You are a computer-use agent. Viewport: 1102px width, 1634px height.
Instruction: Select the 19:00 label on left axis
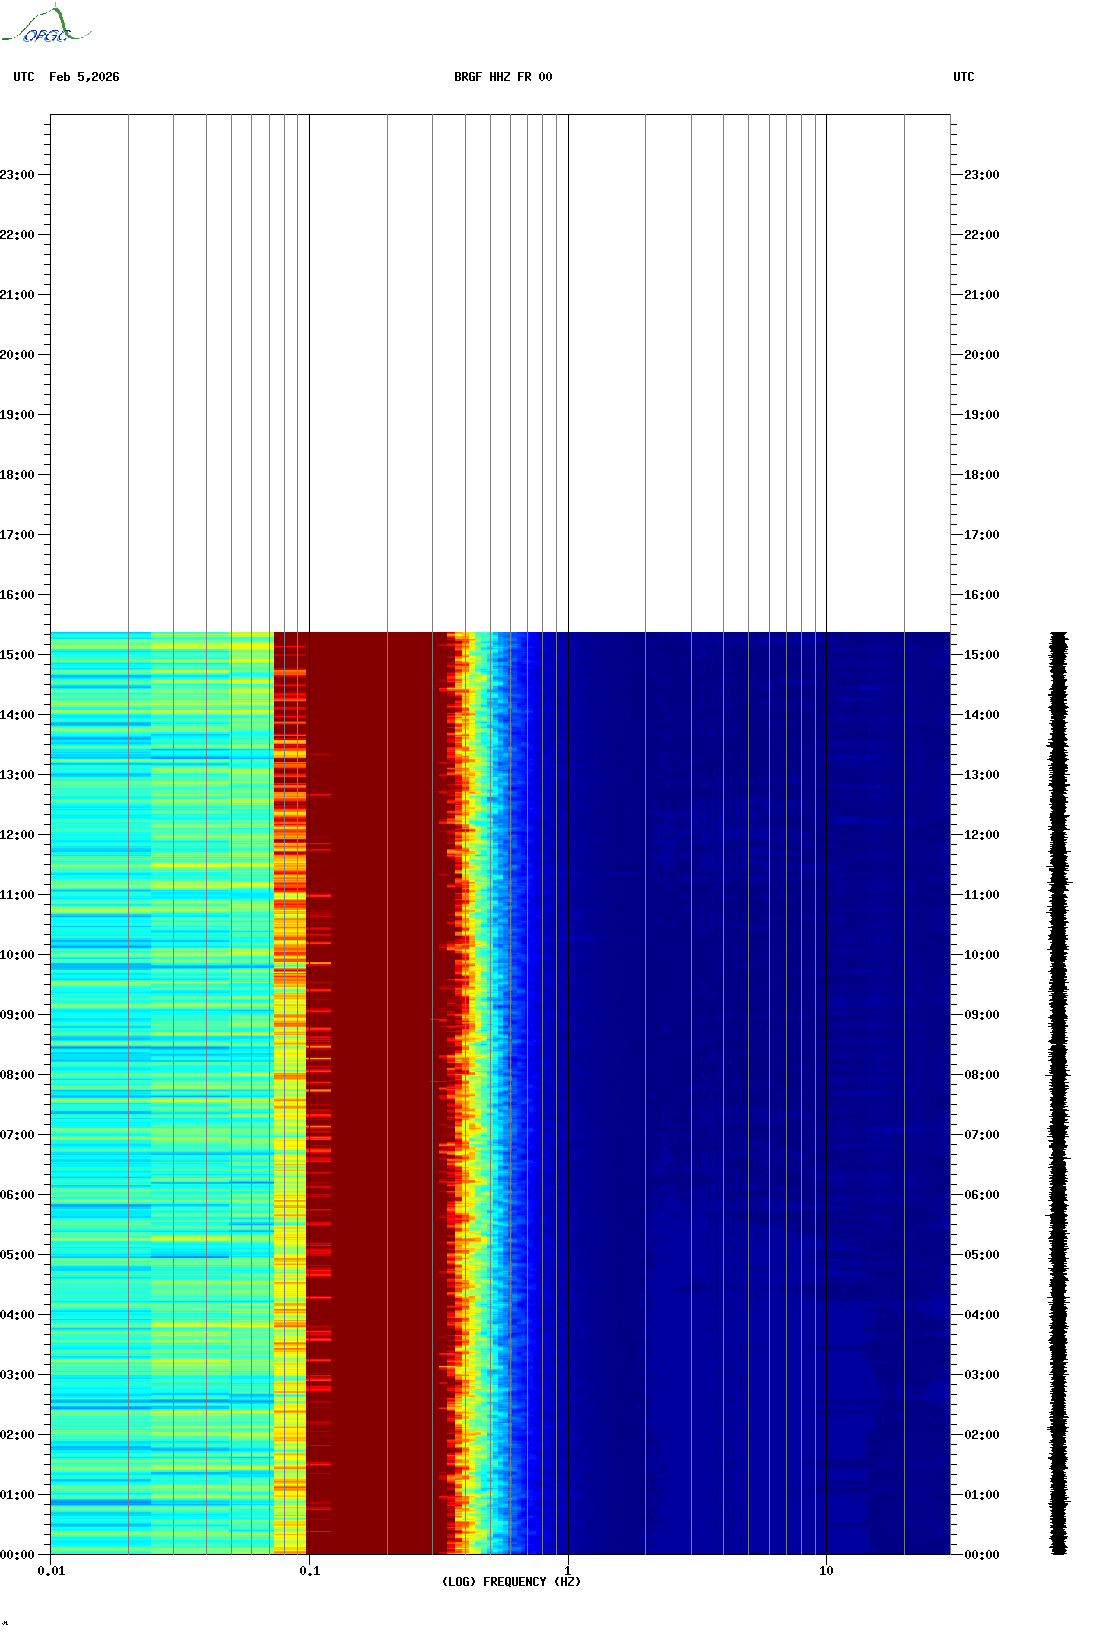(x=17, y=415)
